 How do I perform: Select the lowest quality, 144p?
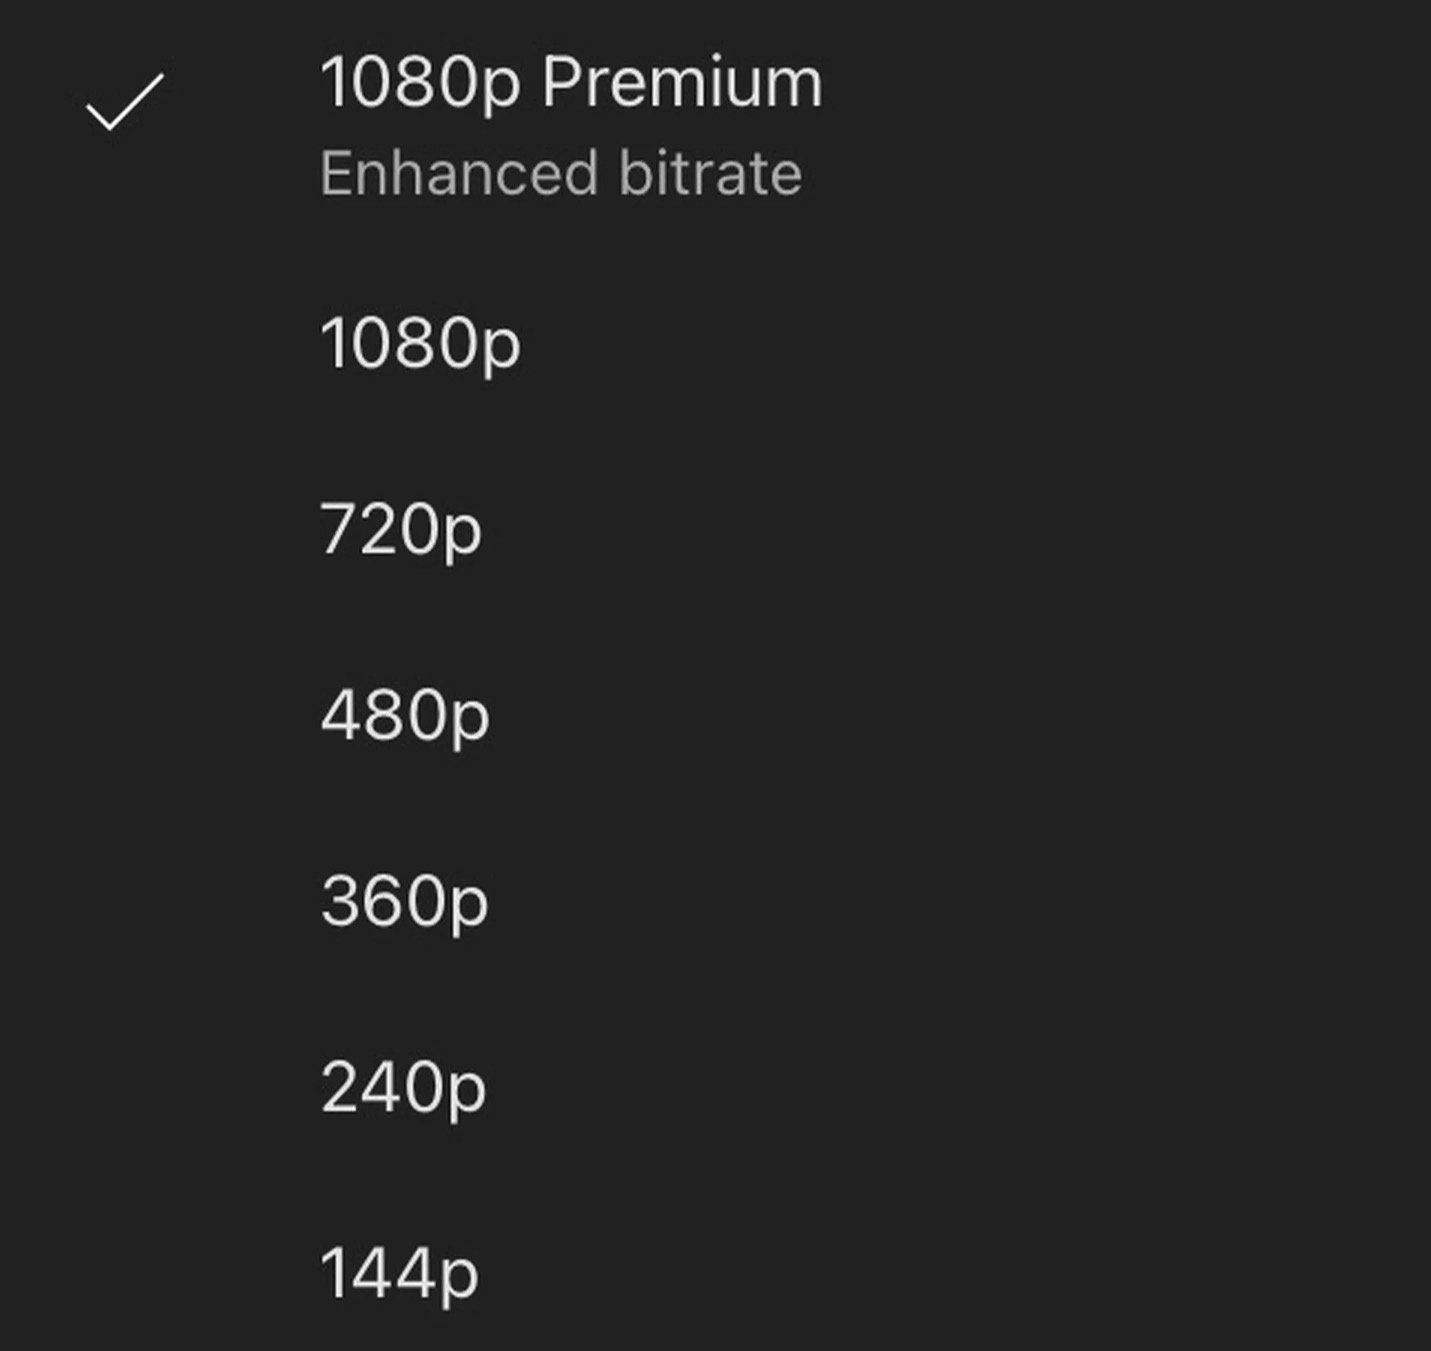coord(399,1274)
